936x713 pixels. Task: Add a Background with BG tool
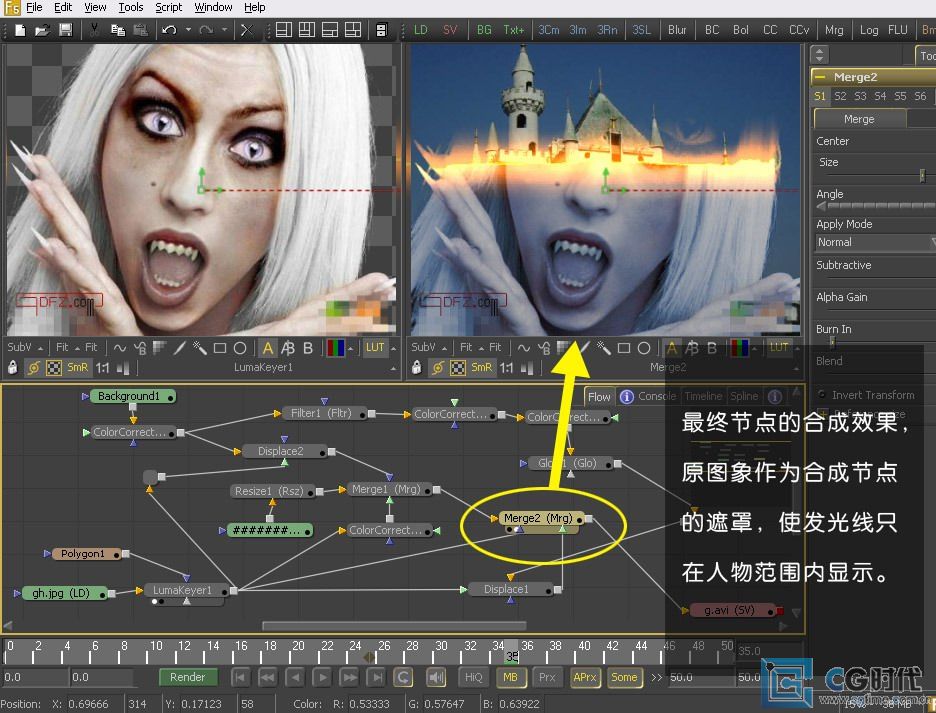[x=484, y=30]
